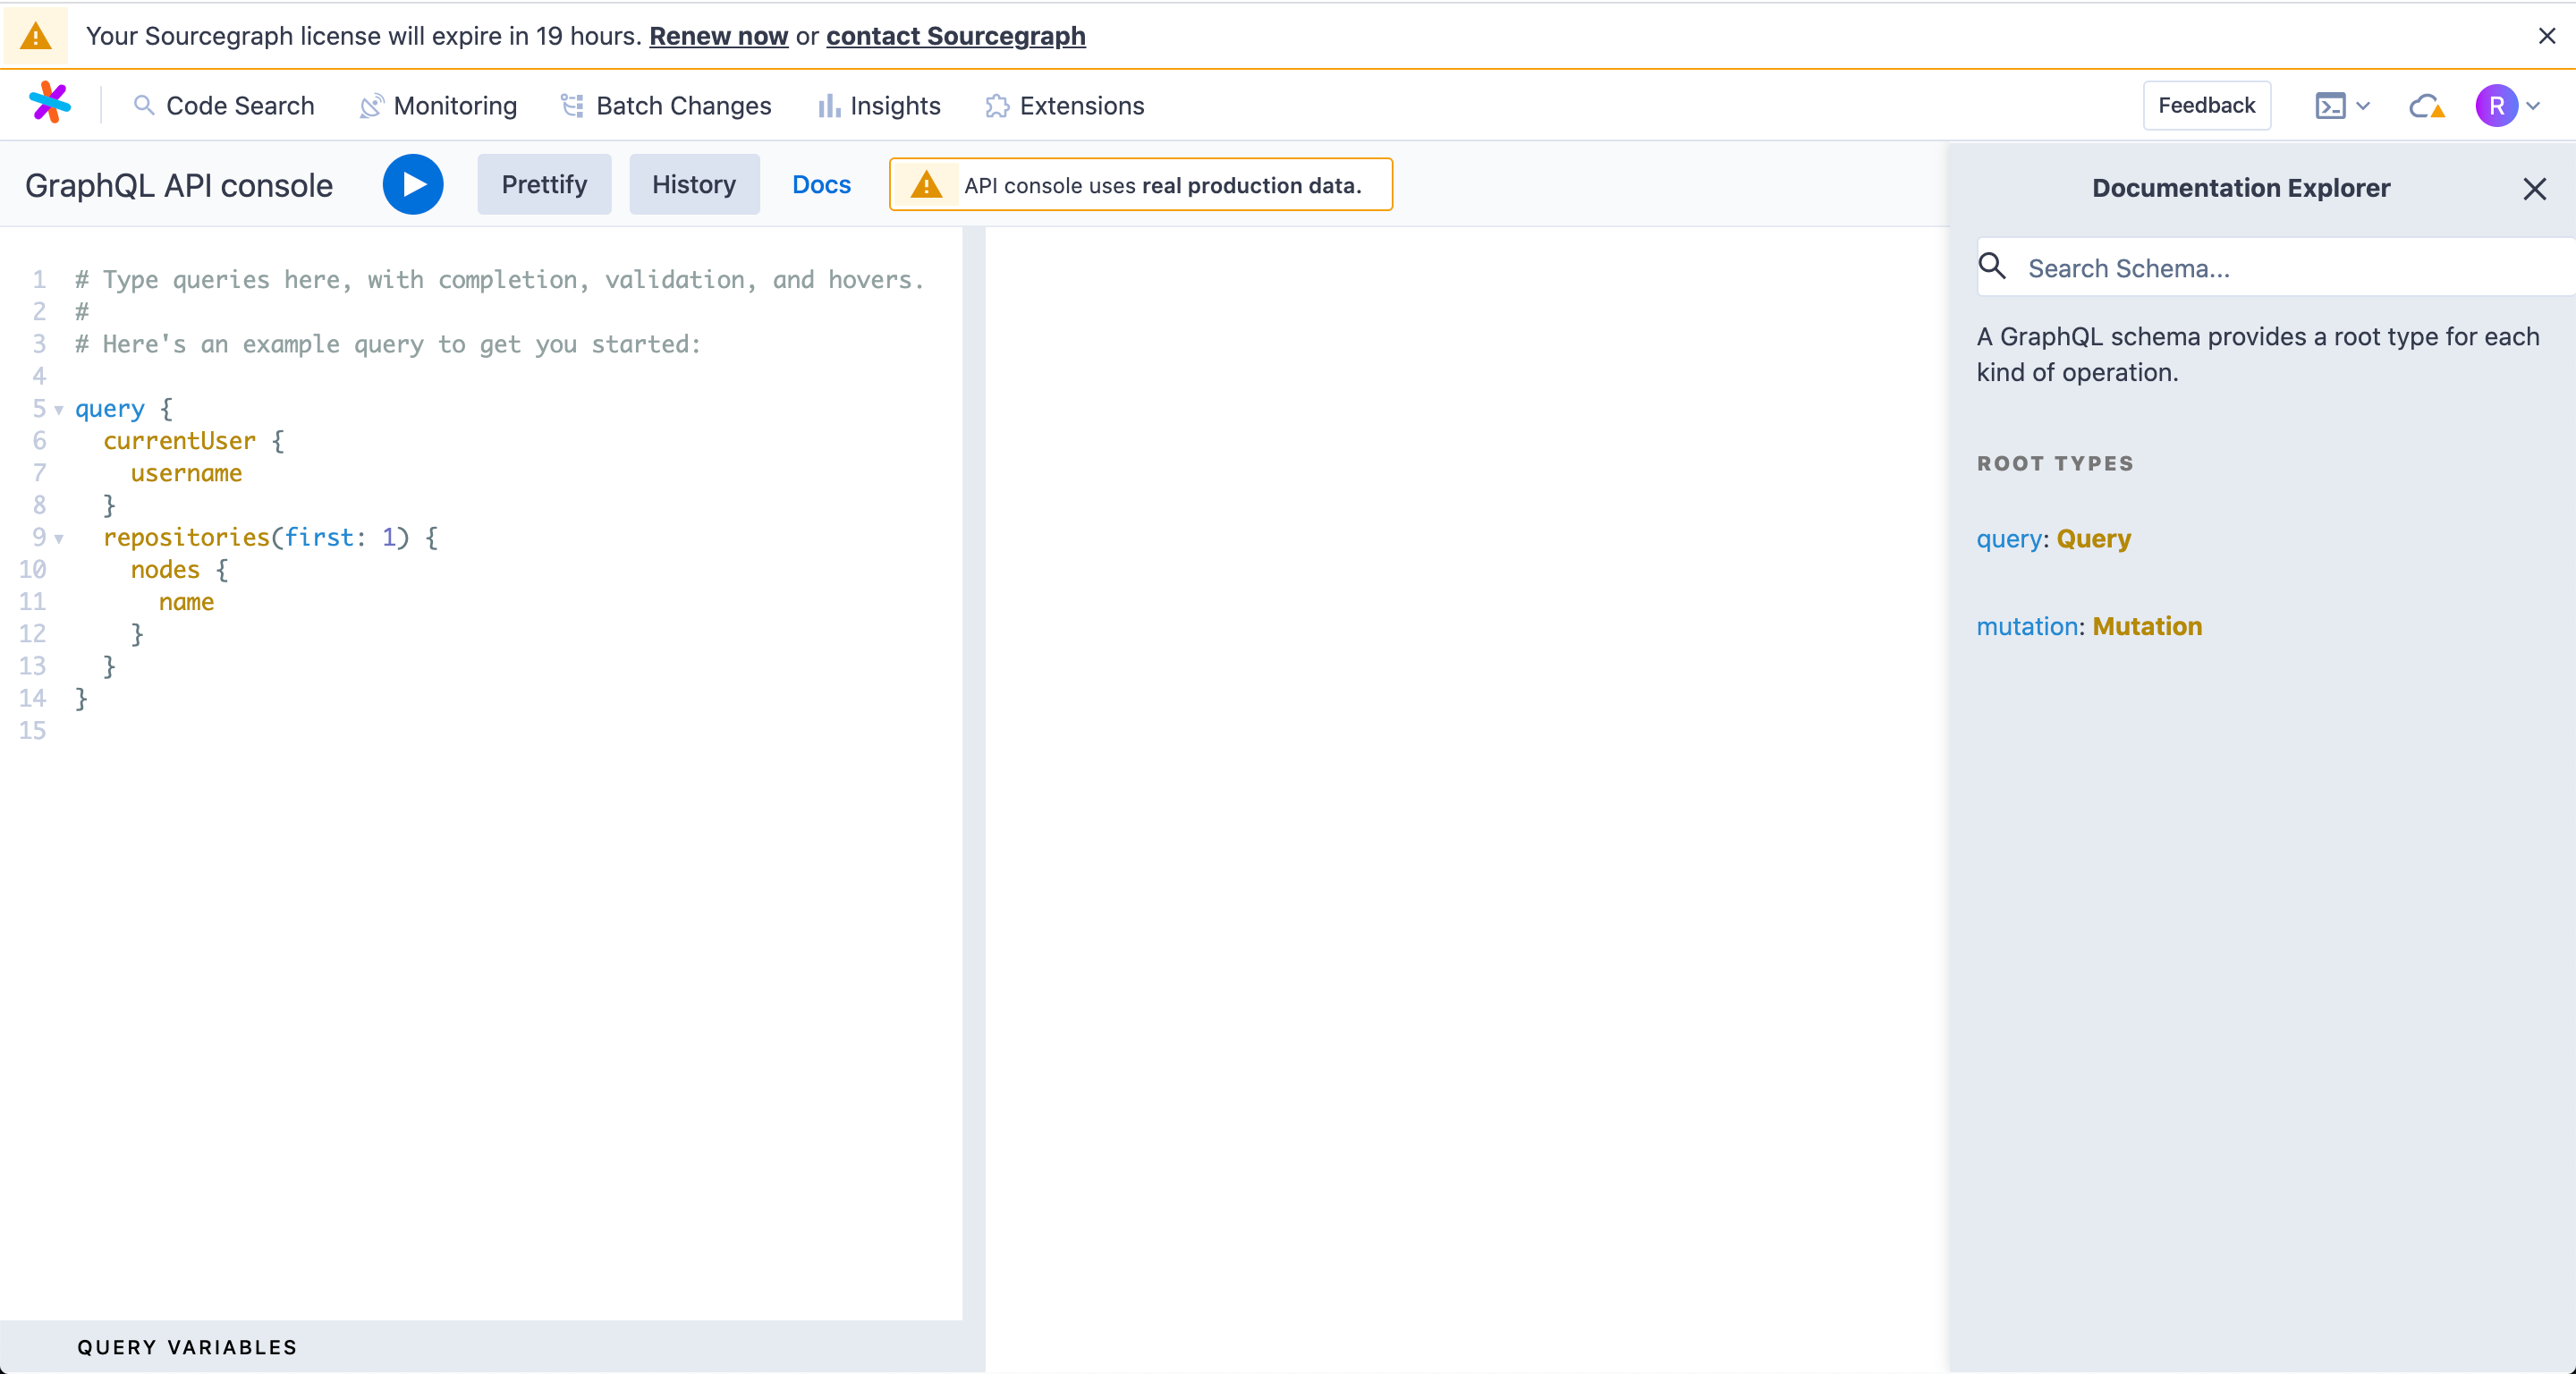
Task: Click the Feedback button
Action: coord(2206,105)
